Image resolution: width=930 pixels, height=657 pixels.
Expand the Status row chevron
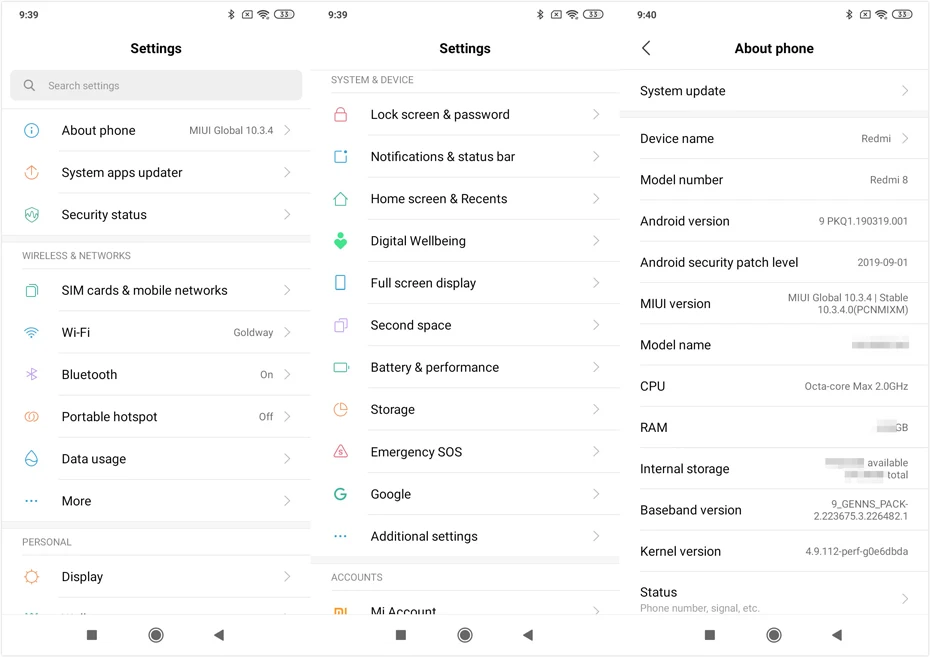tap(905, 599)
